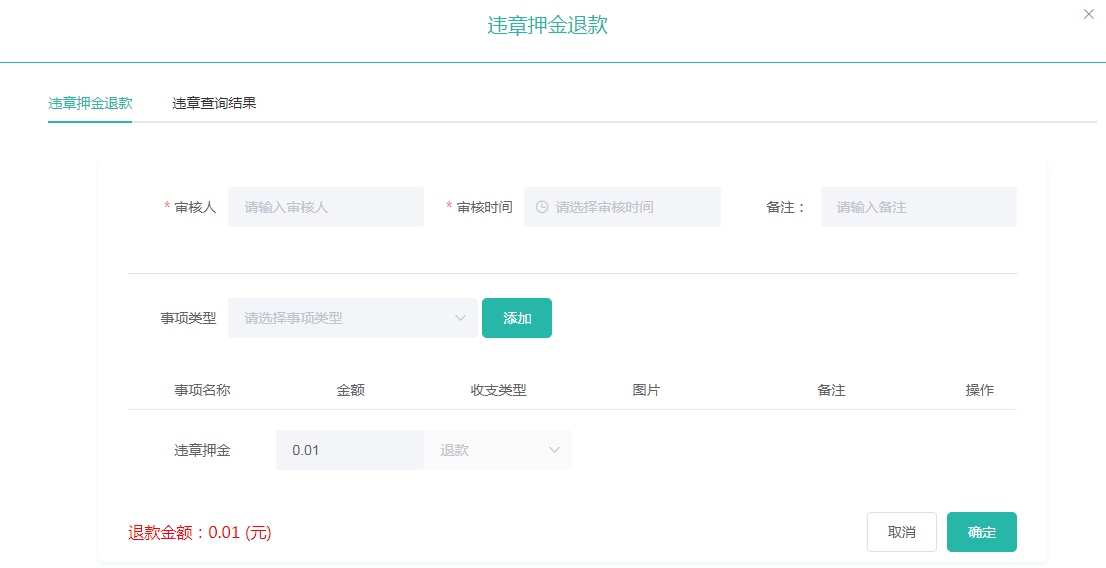Click the clock icon in the 审核时间 field
1106x568 pixels.
[542, 207]
